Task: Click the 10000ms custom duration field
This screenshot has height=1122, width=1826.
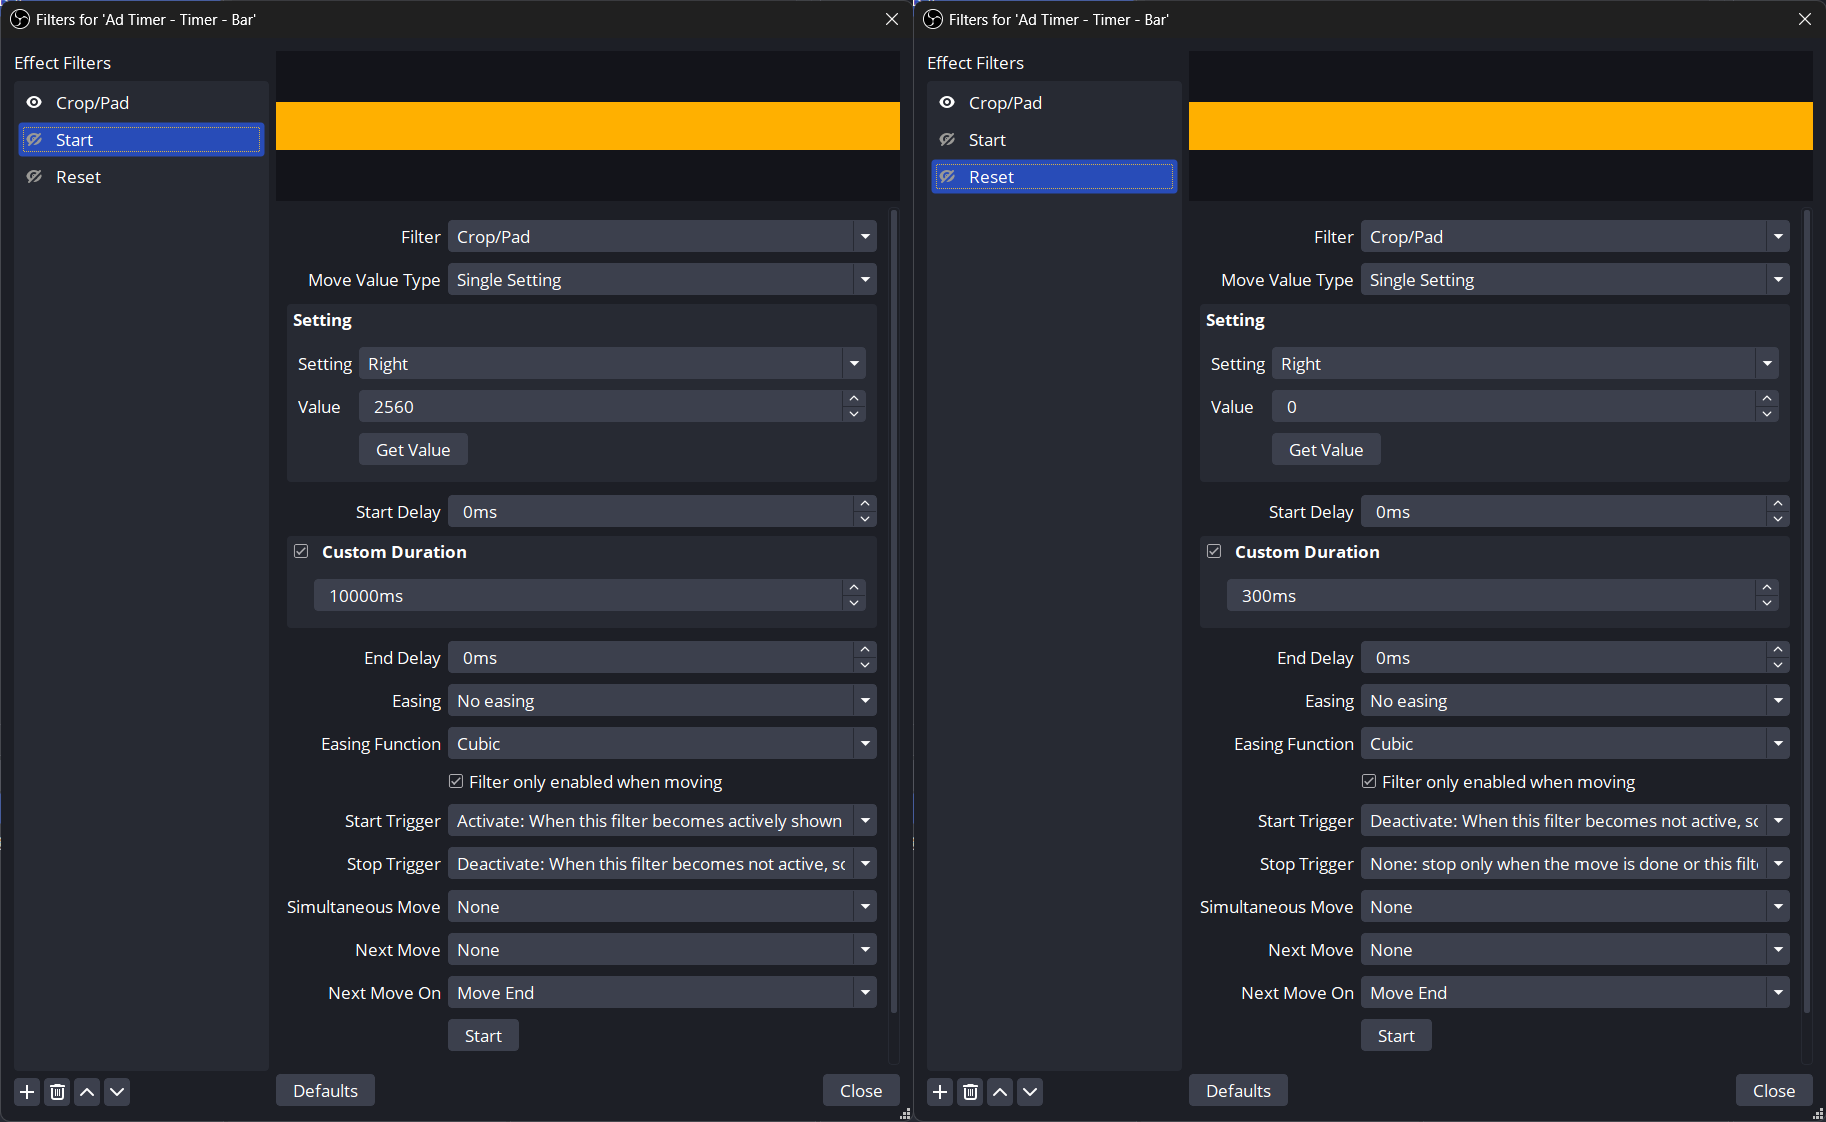Action: tap(578, 596)
